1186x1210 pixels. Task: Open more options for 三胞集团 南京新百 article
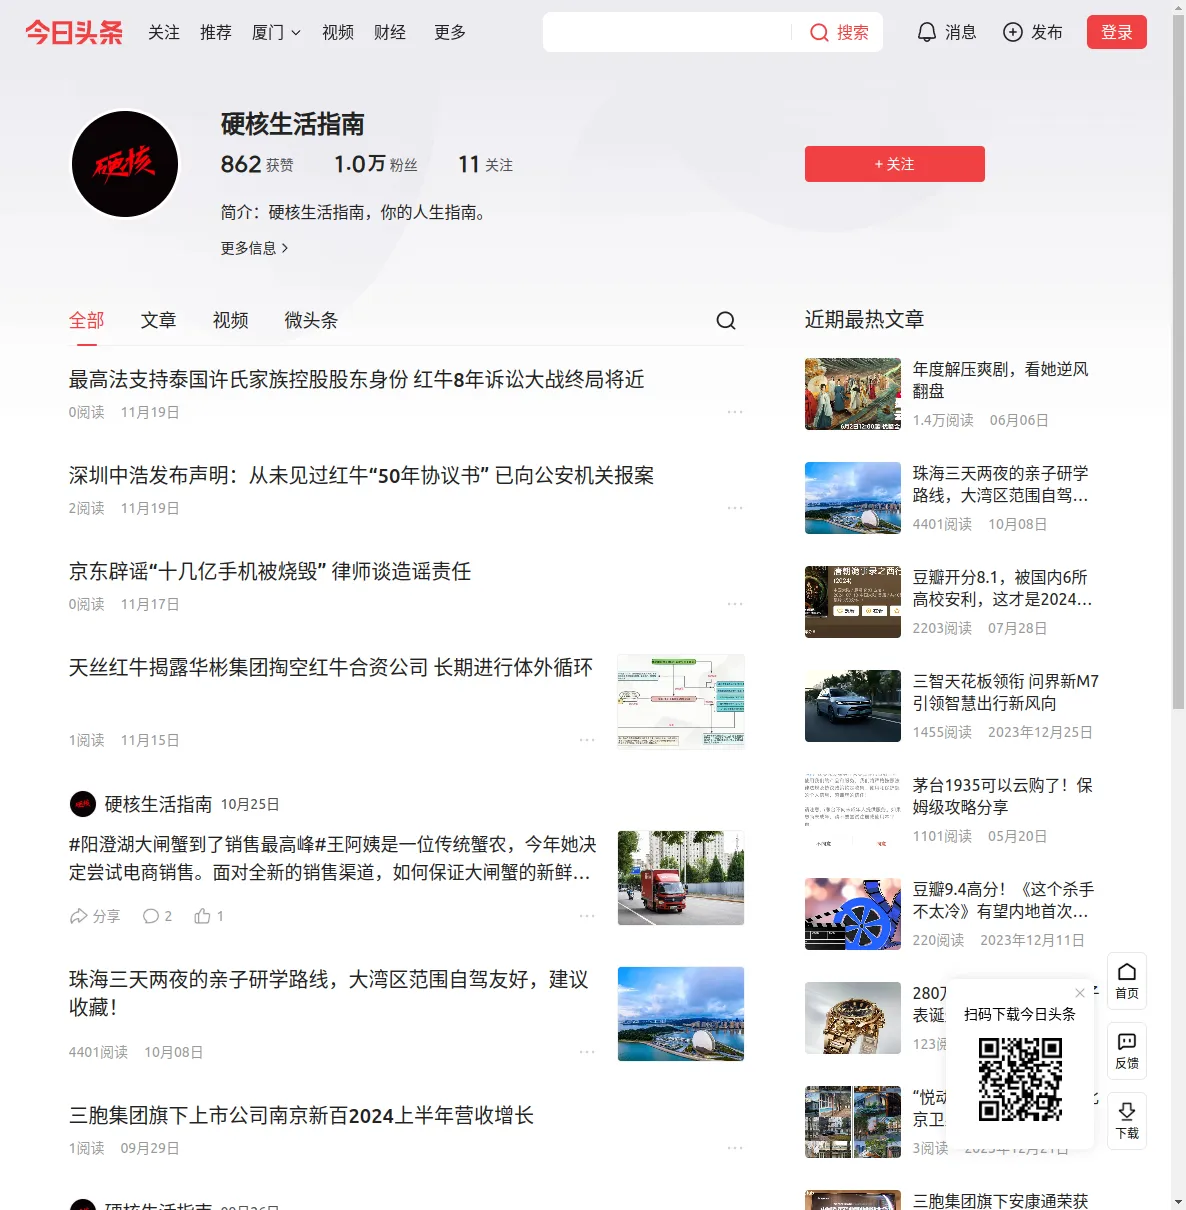click(x=735, y=1148)
